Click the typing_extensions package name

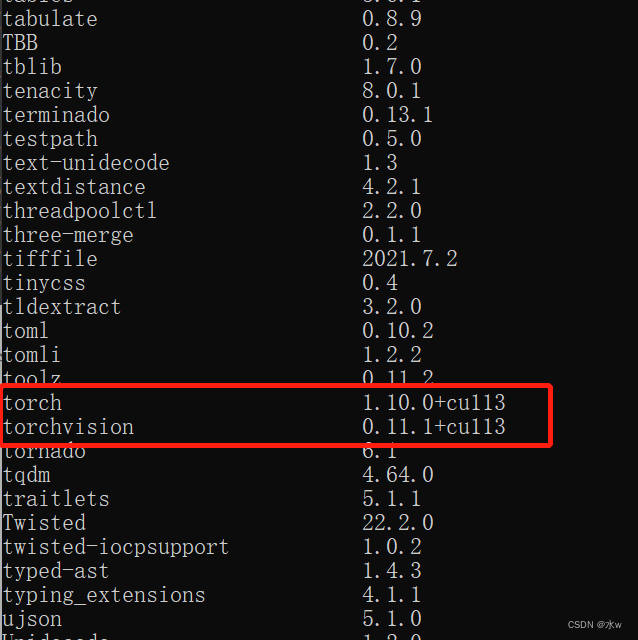point(104,595)
